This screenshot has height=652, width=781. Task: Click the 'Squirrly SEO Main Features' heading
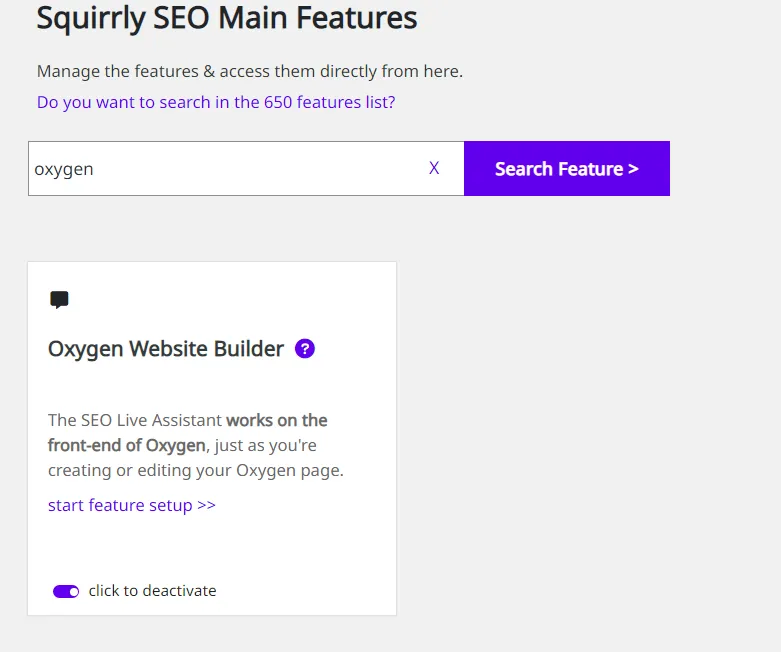click(x=227, y=18)
